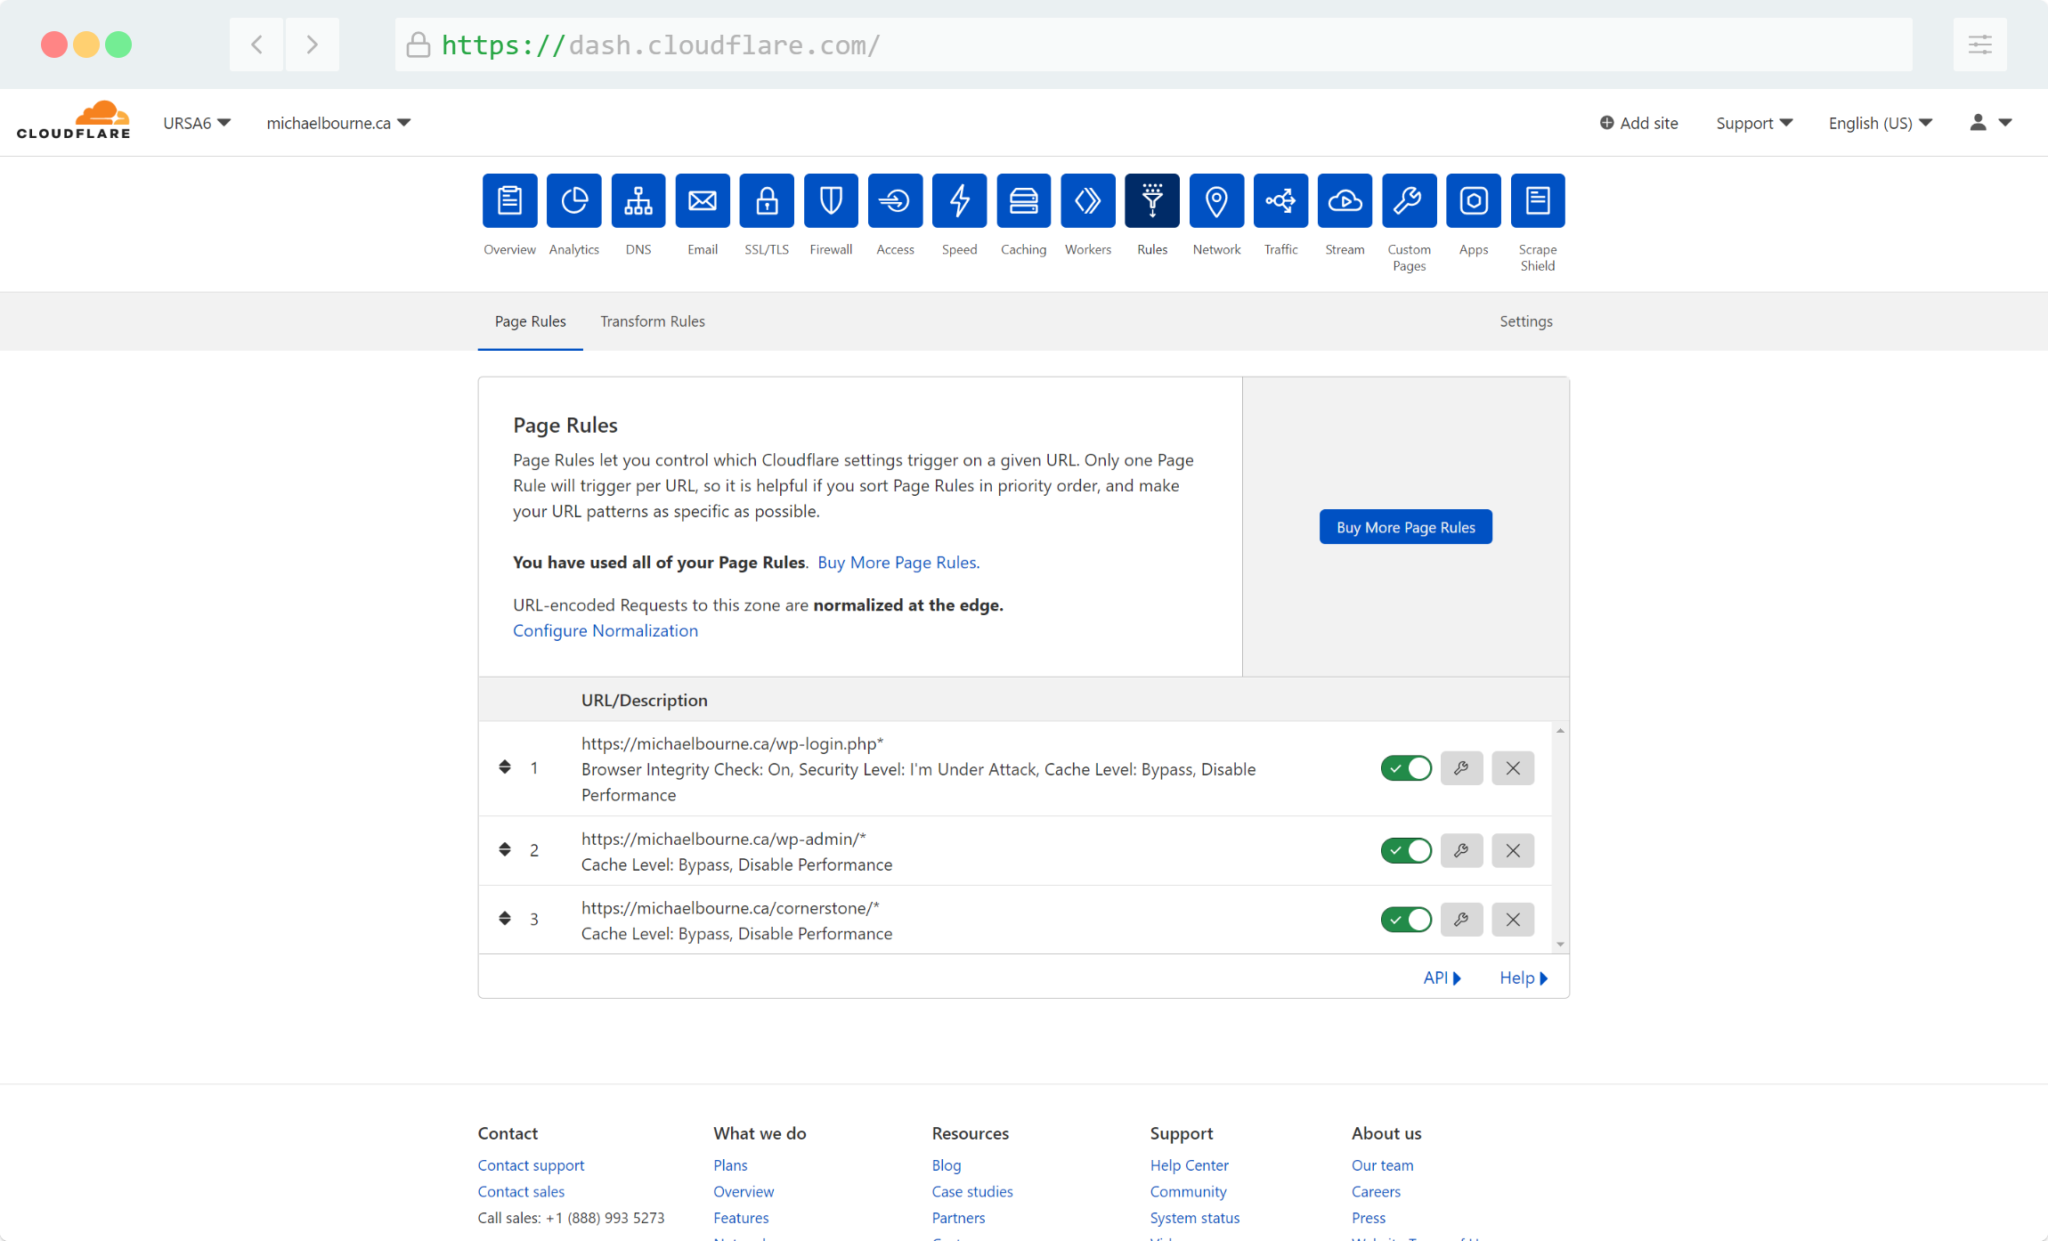
Task: Open the DNS section icon
Action: click(638, 201)
